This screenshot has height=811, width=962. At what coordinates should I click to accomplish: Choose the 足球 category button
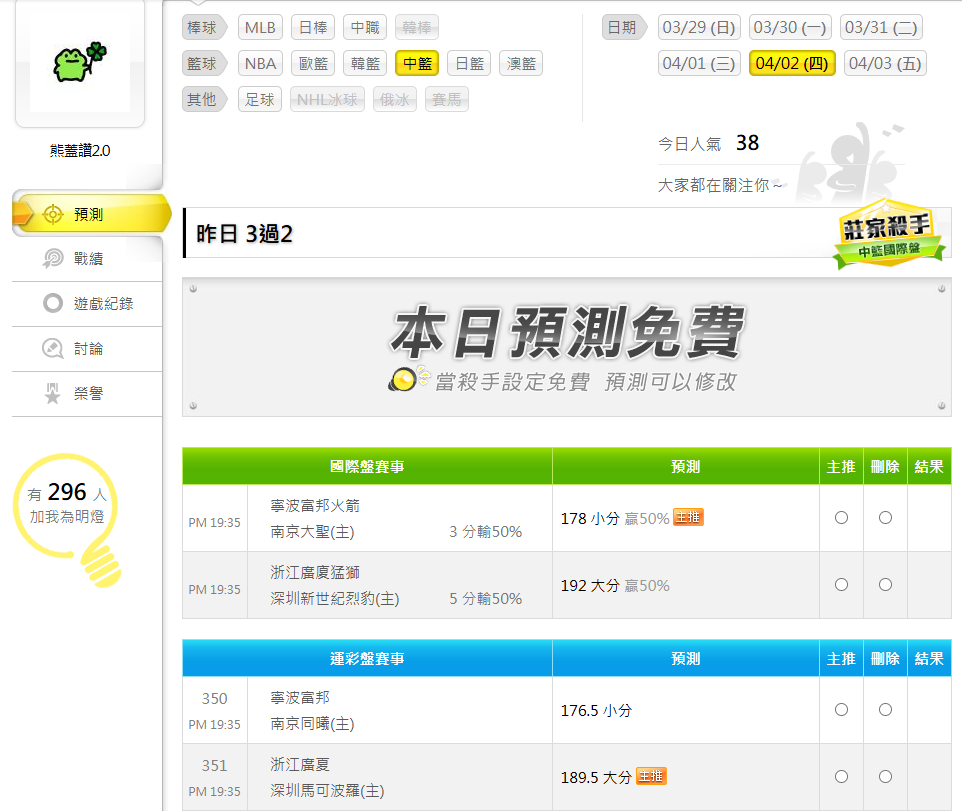260,100
